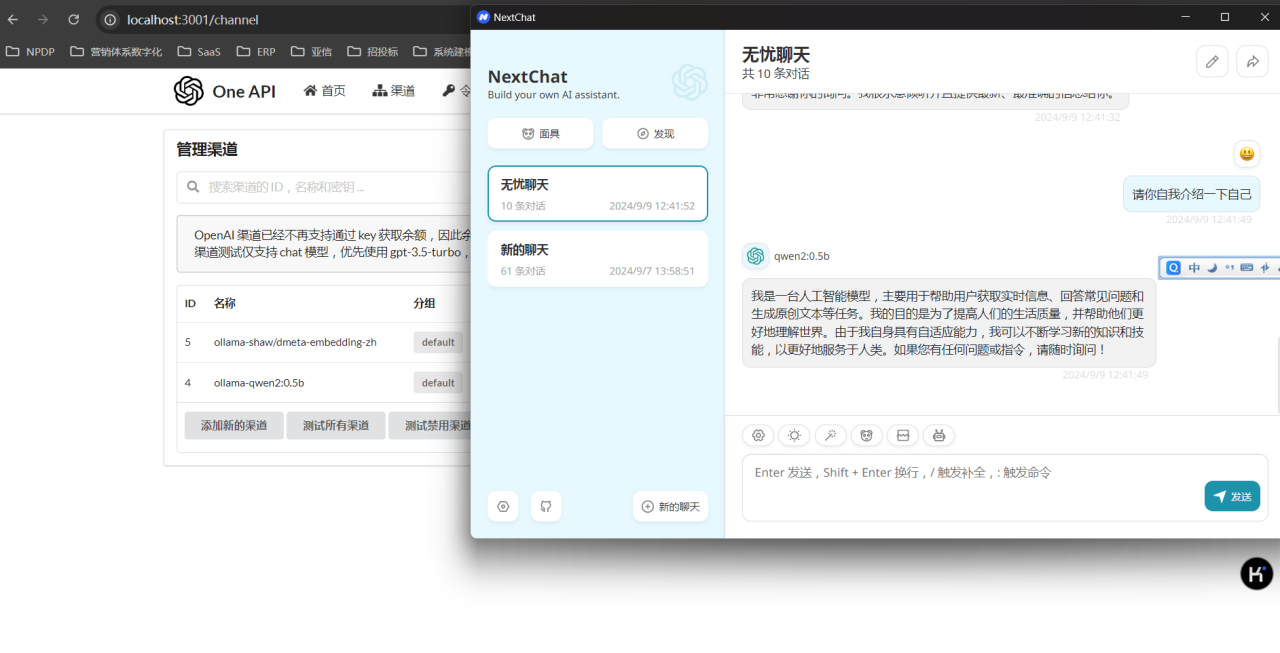Open the 招投标 bookmark folder
The image size is (1280, 653).
click(x=372, y=52)
